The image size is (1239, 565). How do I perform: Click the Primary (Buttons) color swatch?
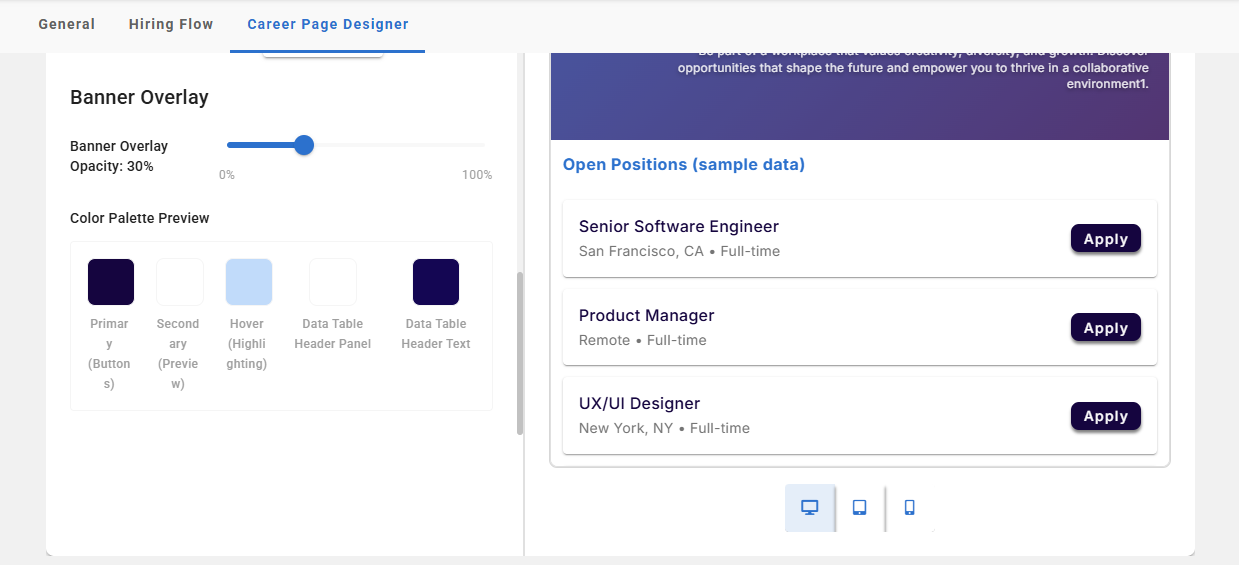click(111, 282)
